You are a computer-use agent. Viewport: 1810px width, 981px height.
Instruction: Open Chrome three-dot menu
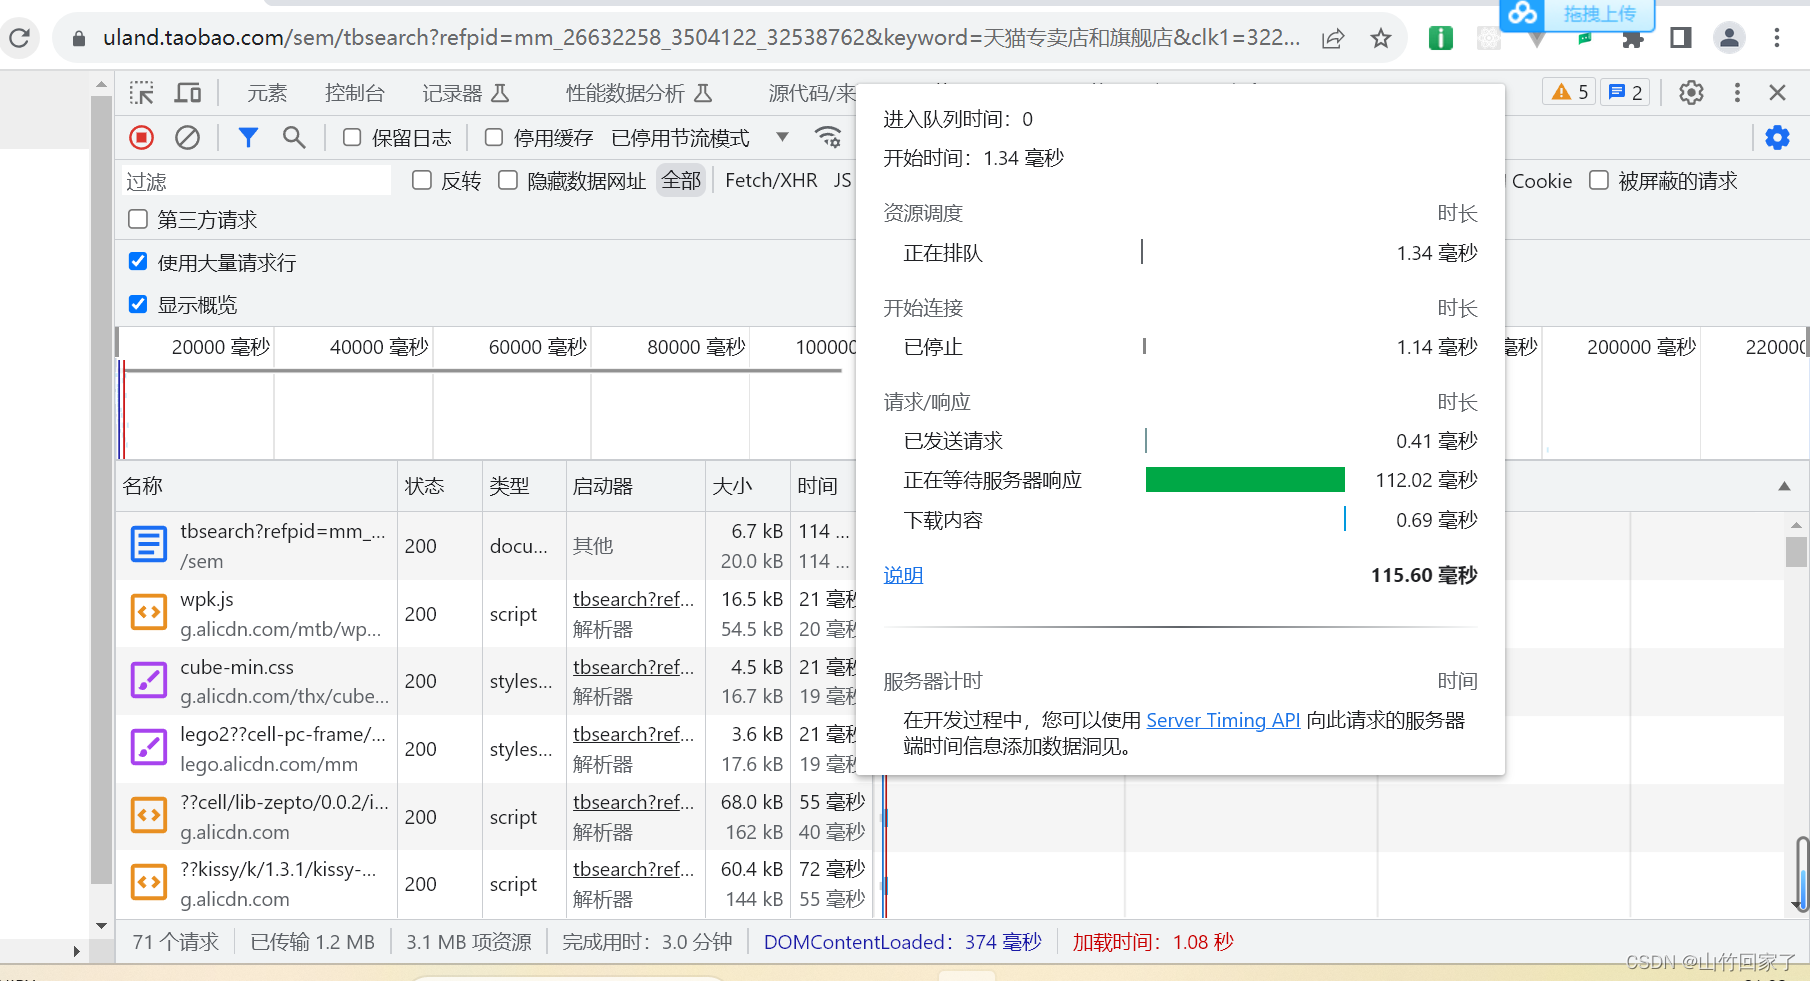1777,39
